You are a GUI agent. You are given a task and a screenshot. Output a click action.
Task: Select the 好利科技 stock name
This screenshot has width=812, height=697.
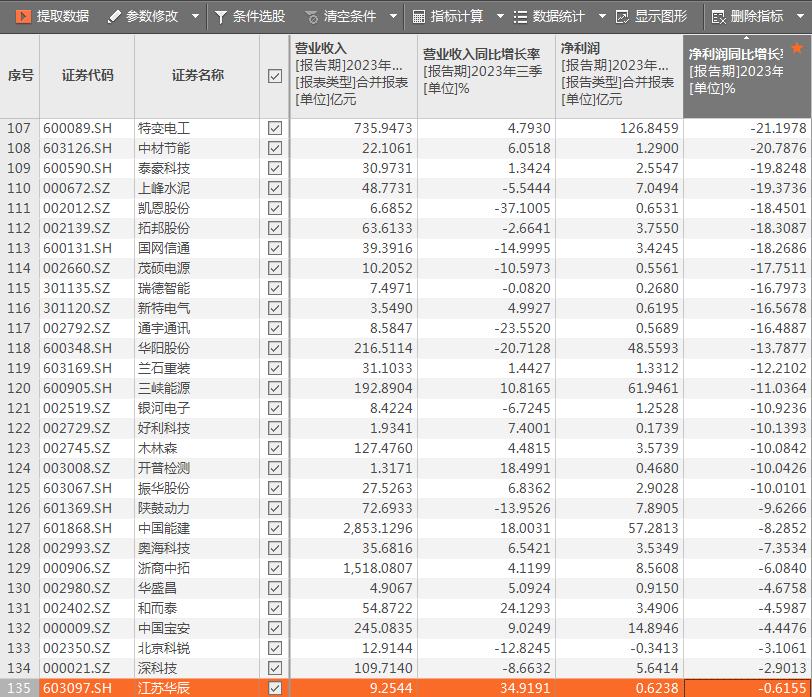[x=164, y=428]
